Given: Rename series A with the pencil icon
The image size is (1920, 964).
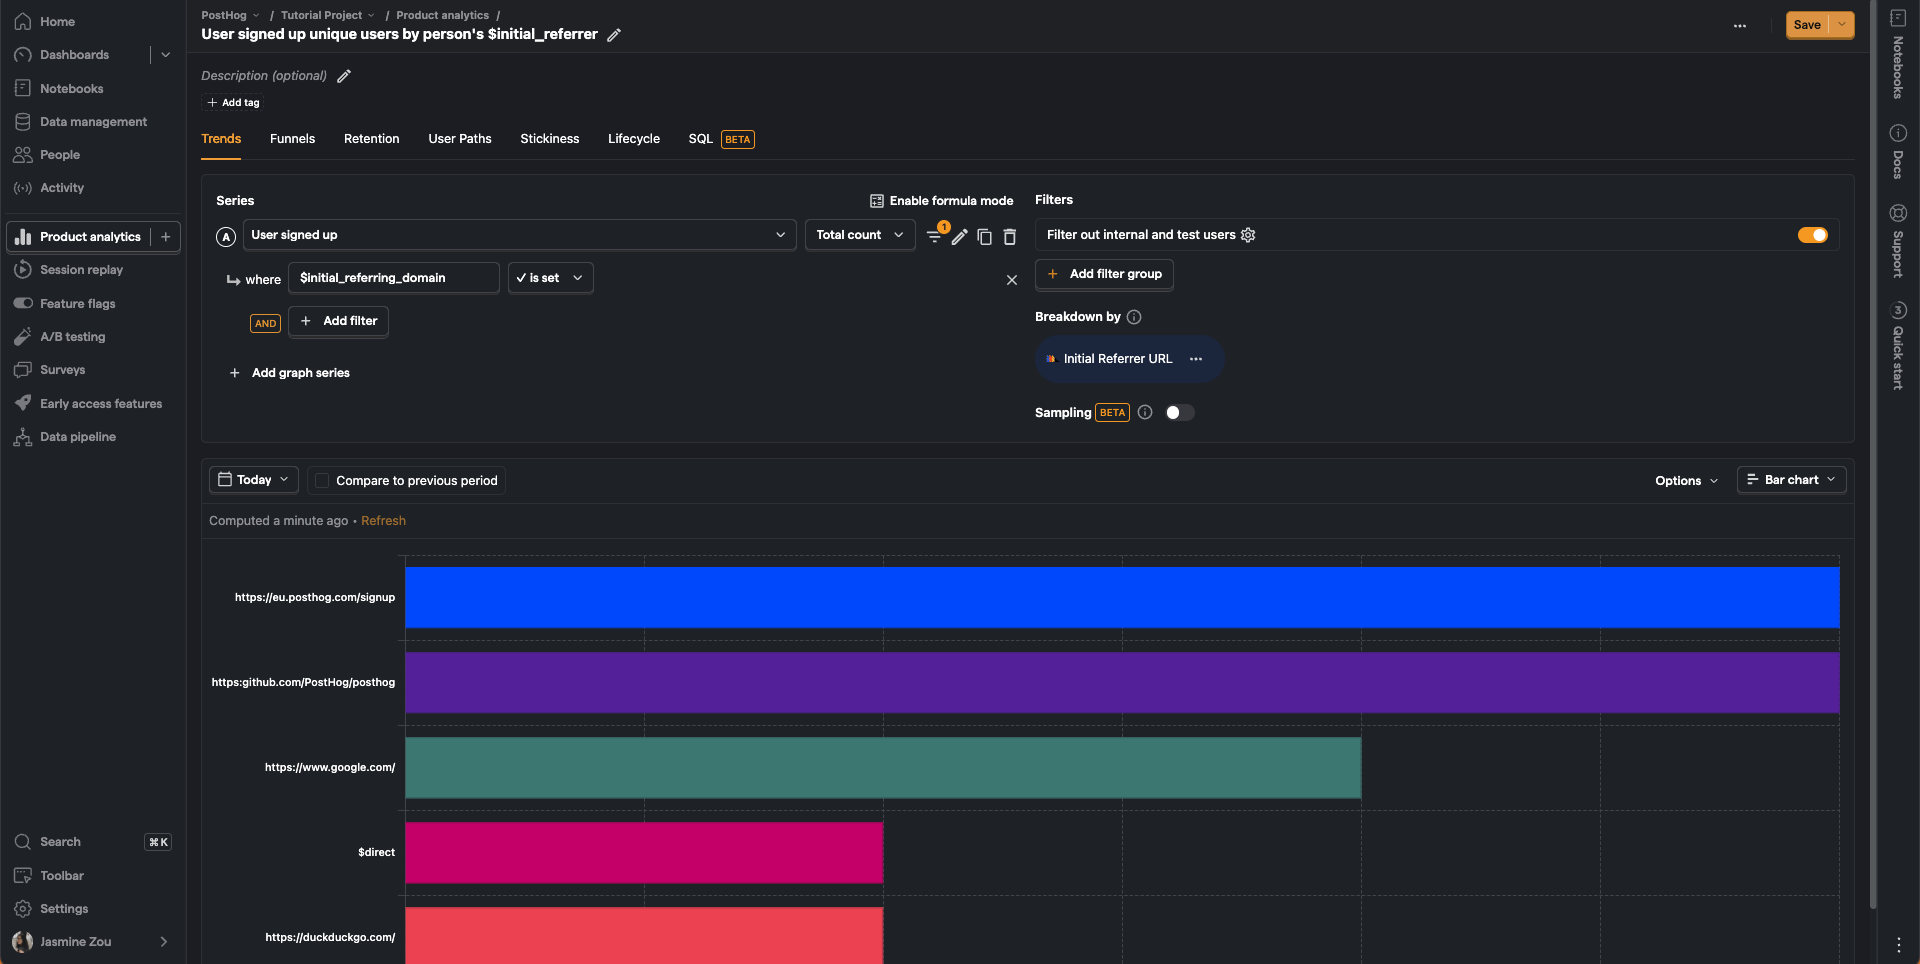Looking at the screenshot, I should pyautogui.click(x=959, y=236).
